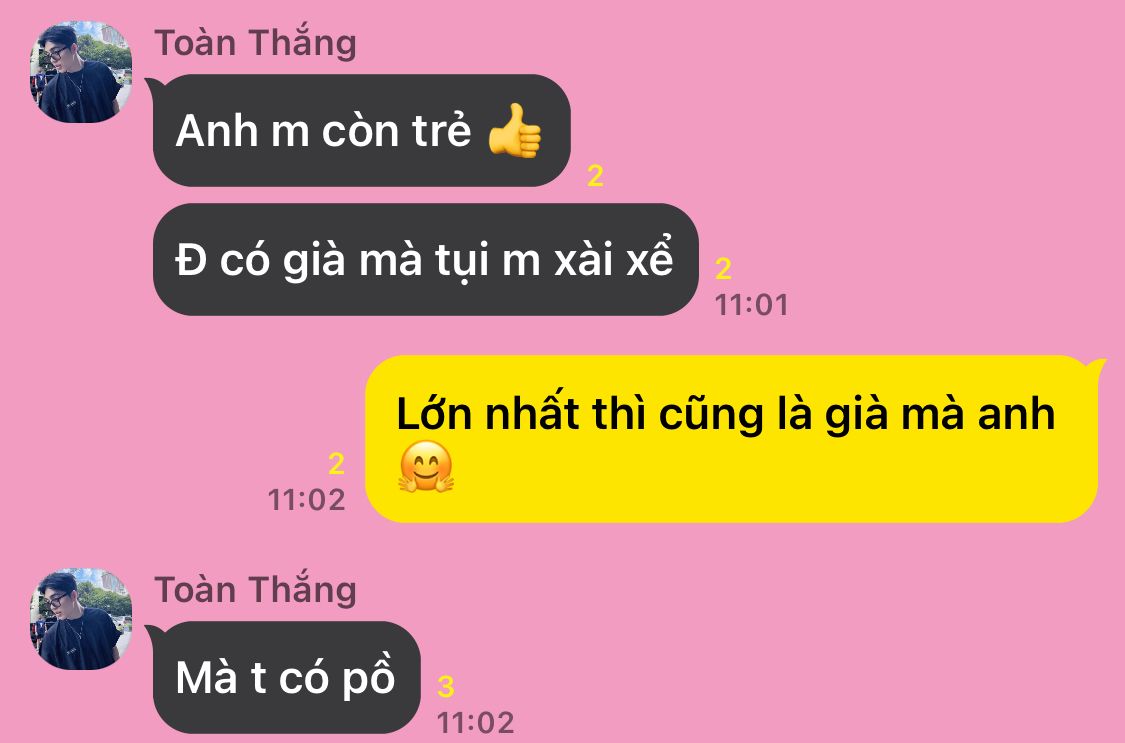
Task: Select the 'Đ có già mà tụi m xài xể' bubble
Action: click(x=425, y=260)
